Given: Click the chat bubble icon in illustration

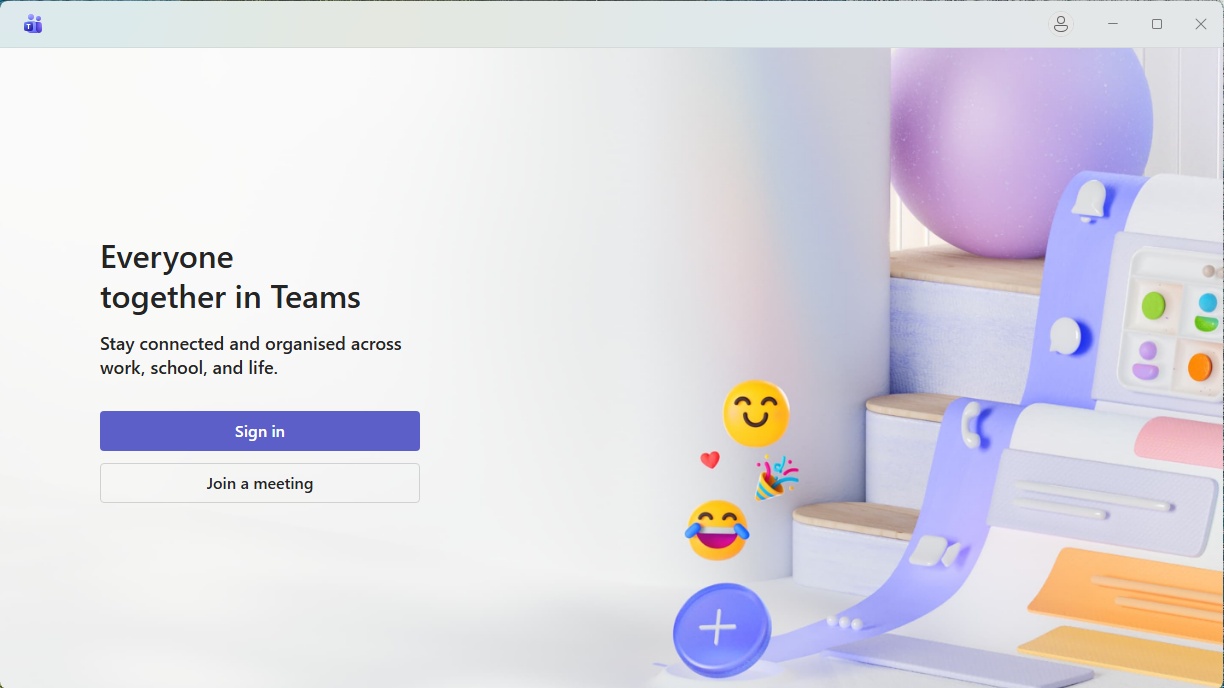Looking at the screenshot, I should [1066, 336].
